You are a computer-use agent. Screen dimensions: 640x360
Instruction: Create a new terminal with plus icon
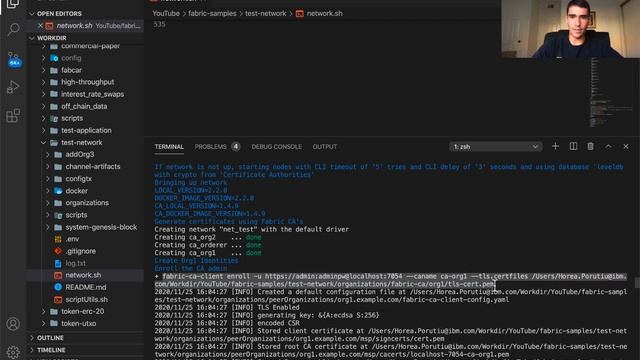(x=555, y=146)
